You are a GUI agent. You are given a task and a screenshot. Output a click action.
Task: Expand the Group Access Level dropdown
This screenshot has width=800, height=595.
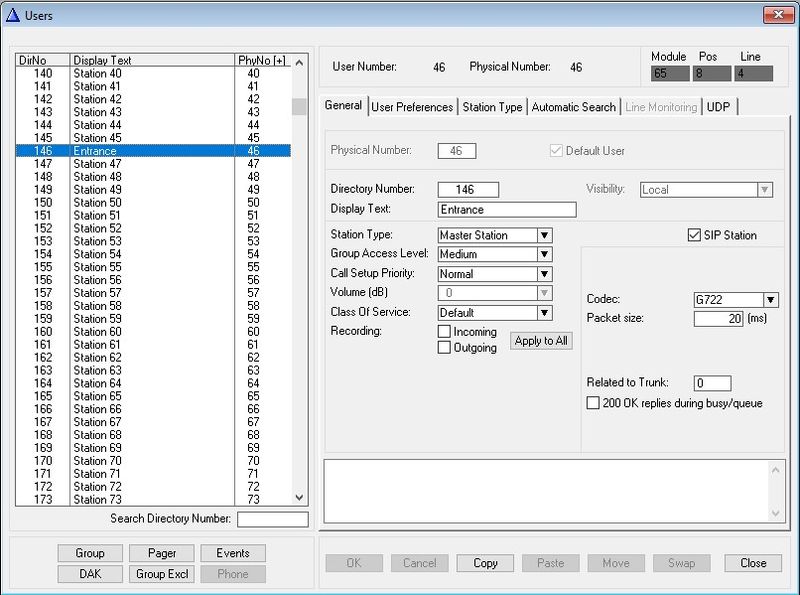click(x=545, y=254)
